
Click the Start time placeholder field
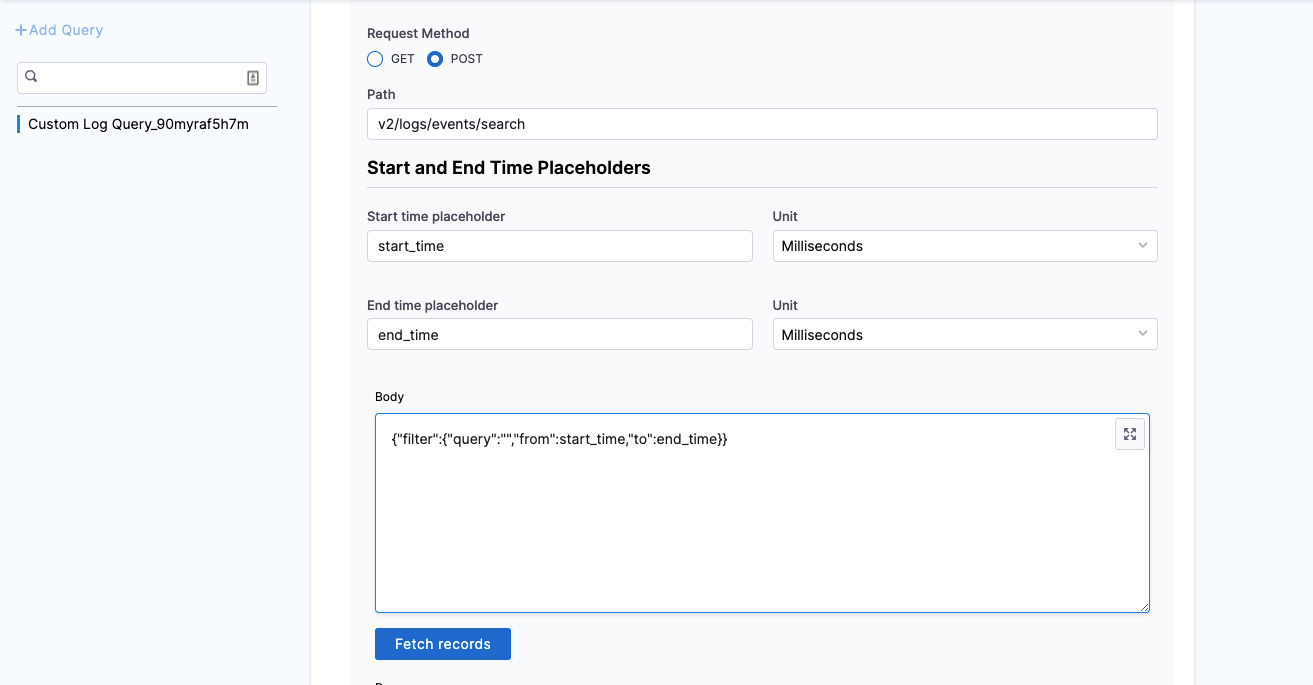tap(559, 246)
